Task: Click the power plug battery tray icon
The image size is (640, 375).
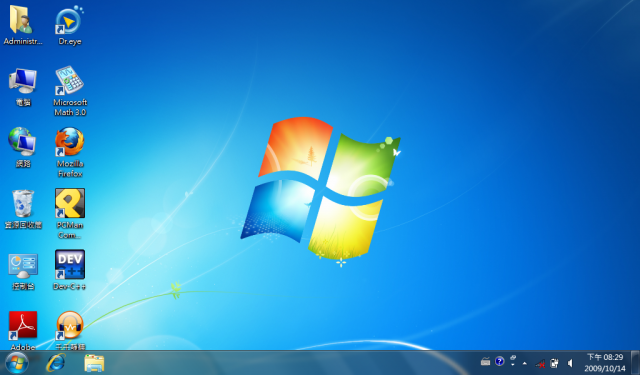Action: point(554,363)
